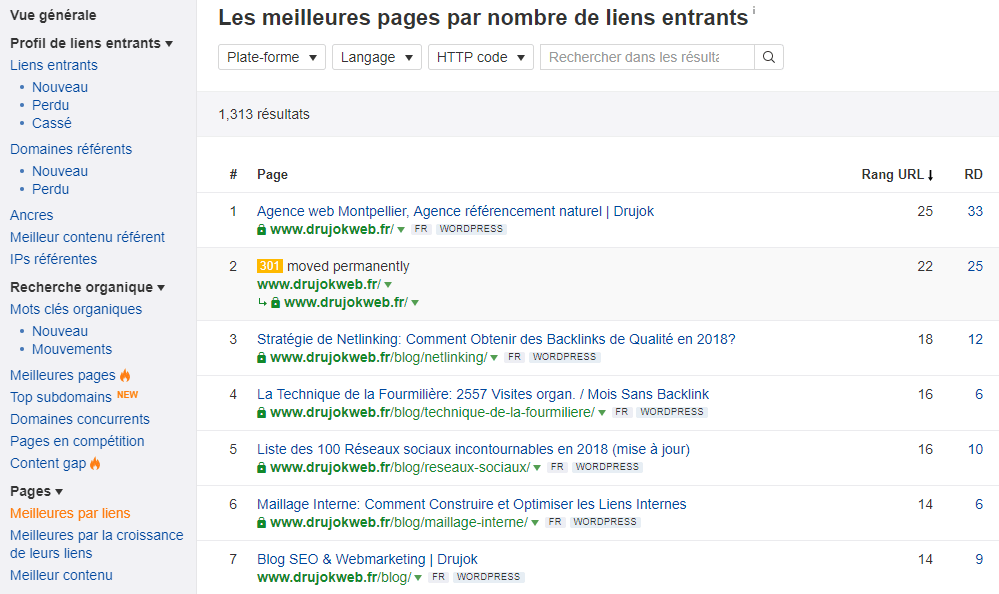Click the lock icon on the redirected www.drujokweb.fr target URL
The height and width of the screenshot is (594, 999).
point(275,302)
